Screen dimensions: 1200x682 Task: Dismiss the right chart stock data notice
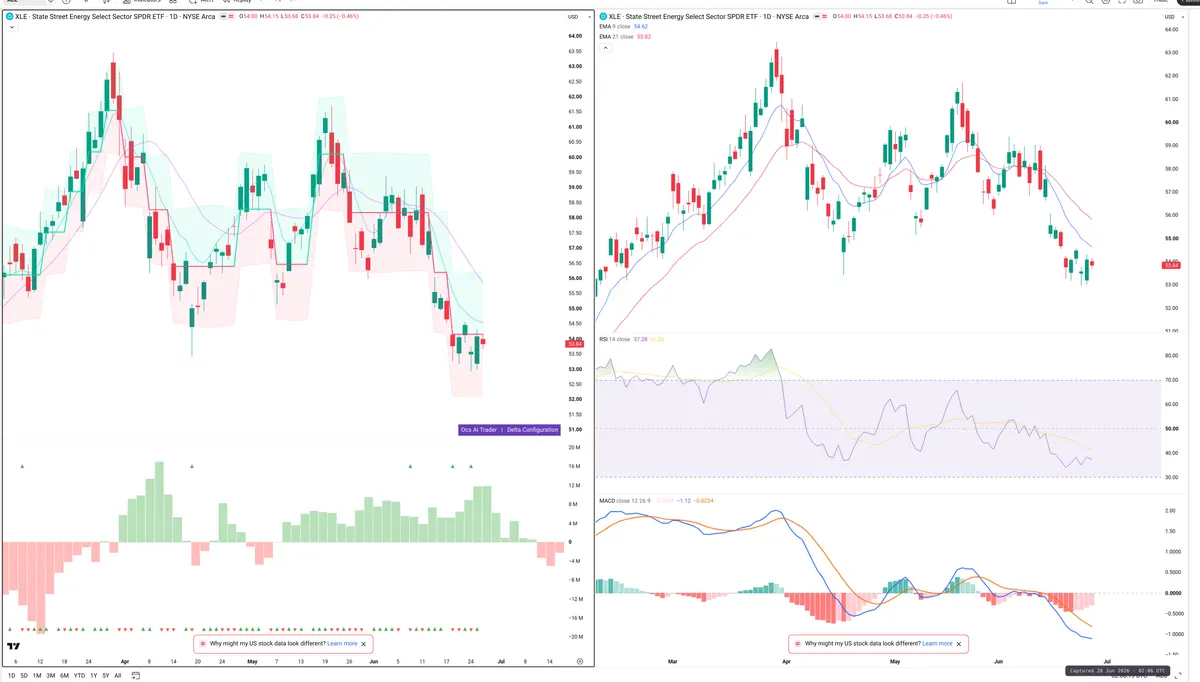click(959, 644)
